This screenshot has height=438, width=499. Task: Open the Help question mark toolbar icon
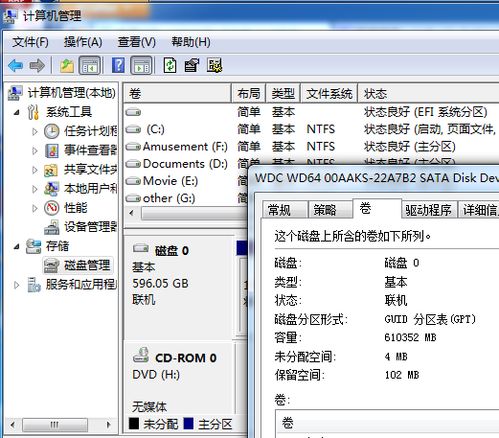118,65
